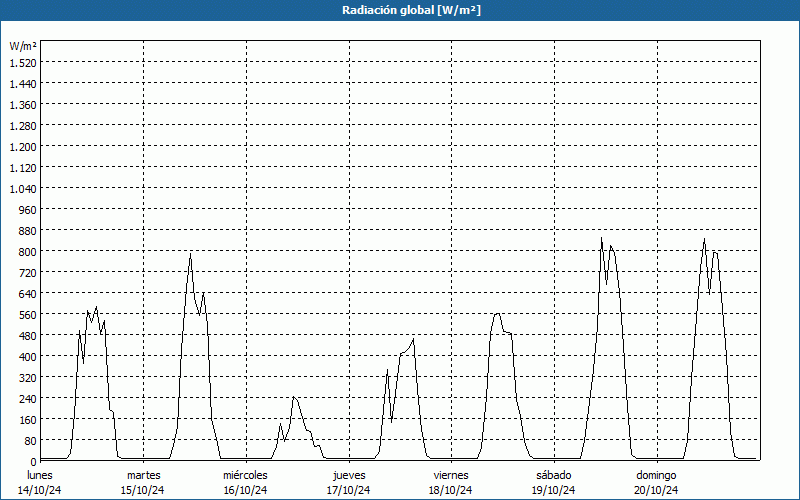Select the 1.040 y-axis value

(x=23, y=189)
